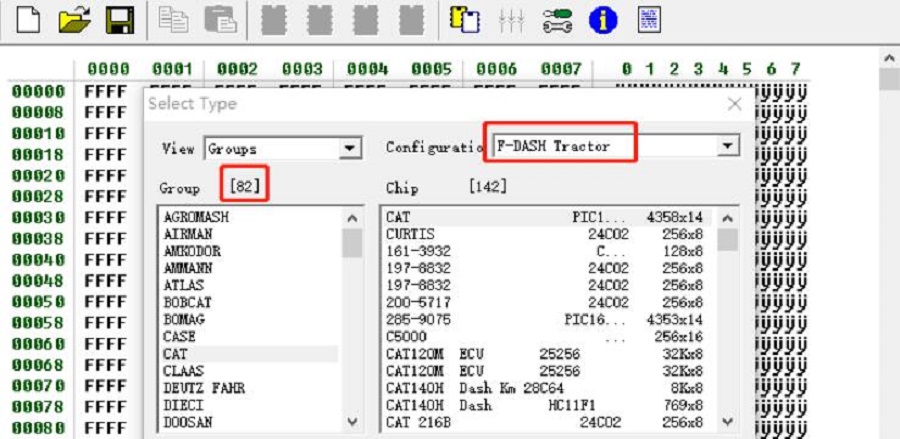This screenshot has height=439, width=900.
Task: Select DEUTZ FAHR in the Group list
Action: click(248, 388)
